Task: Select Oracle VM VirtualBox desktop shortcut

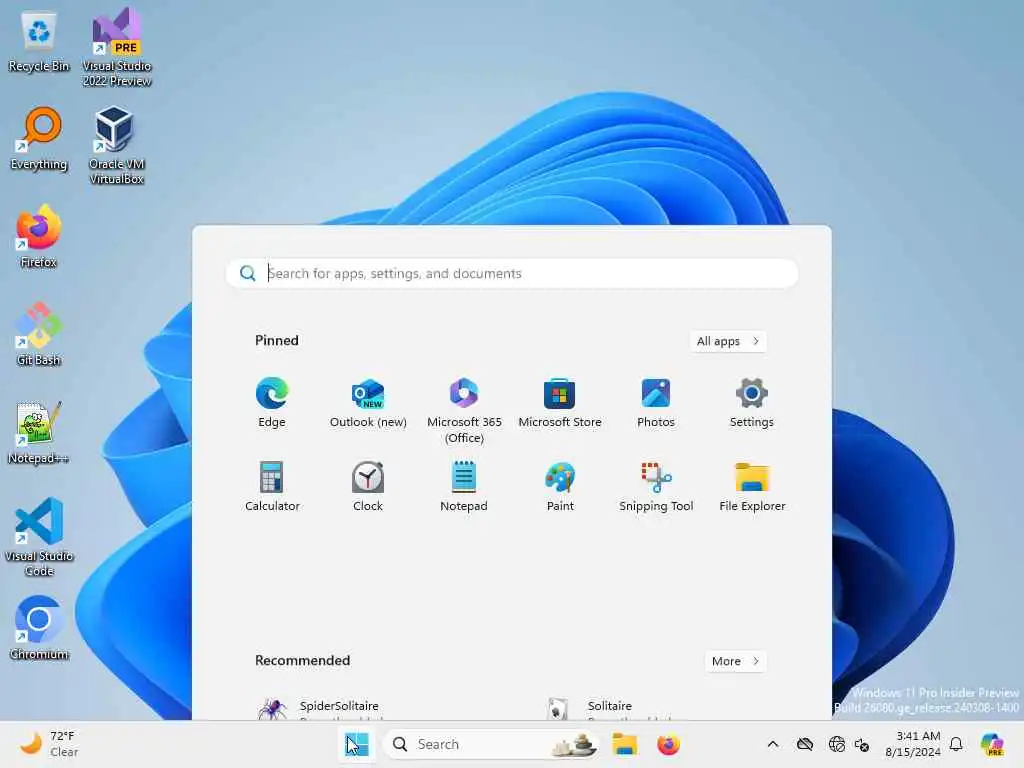Action: pyautogui.click(x=116, y=145)
